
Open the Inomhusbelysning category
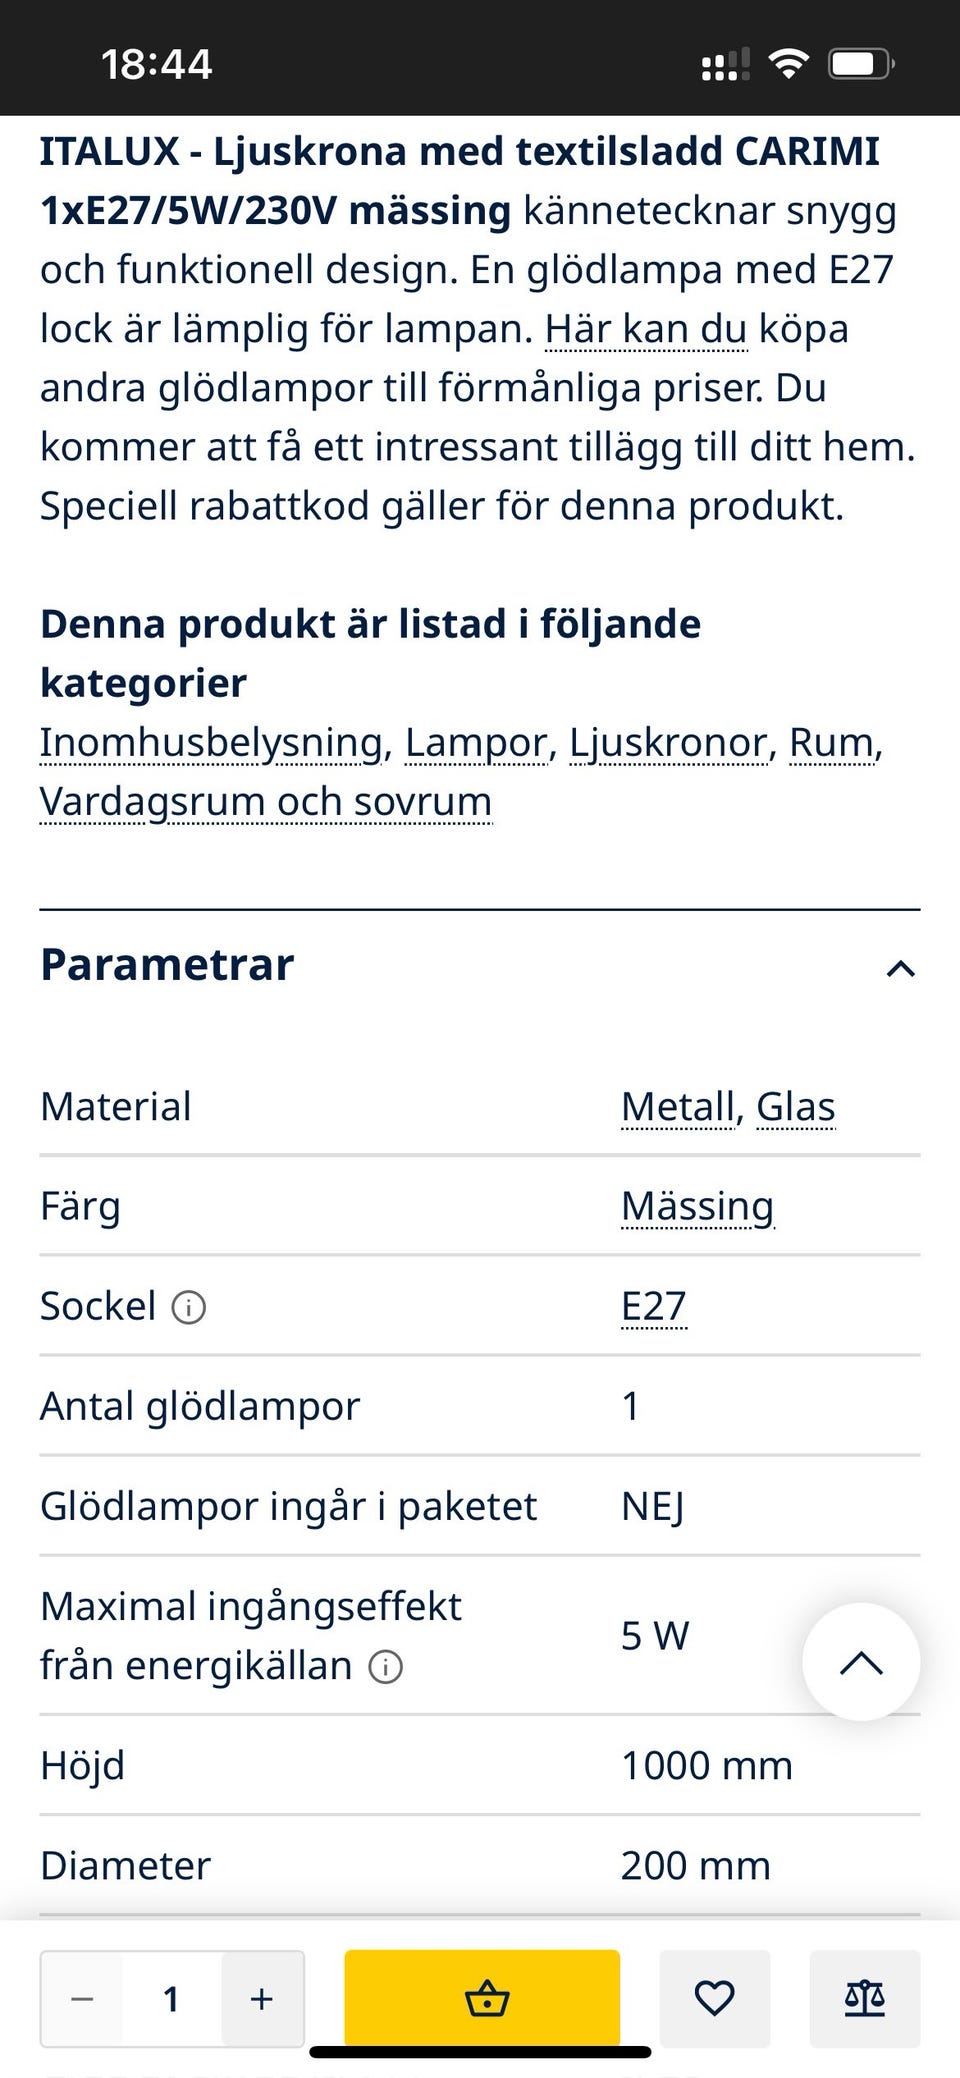pyautogui.click(x=212, y=743)
